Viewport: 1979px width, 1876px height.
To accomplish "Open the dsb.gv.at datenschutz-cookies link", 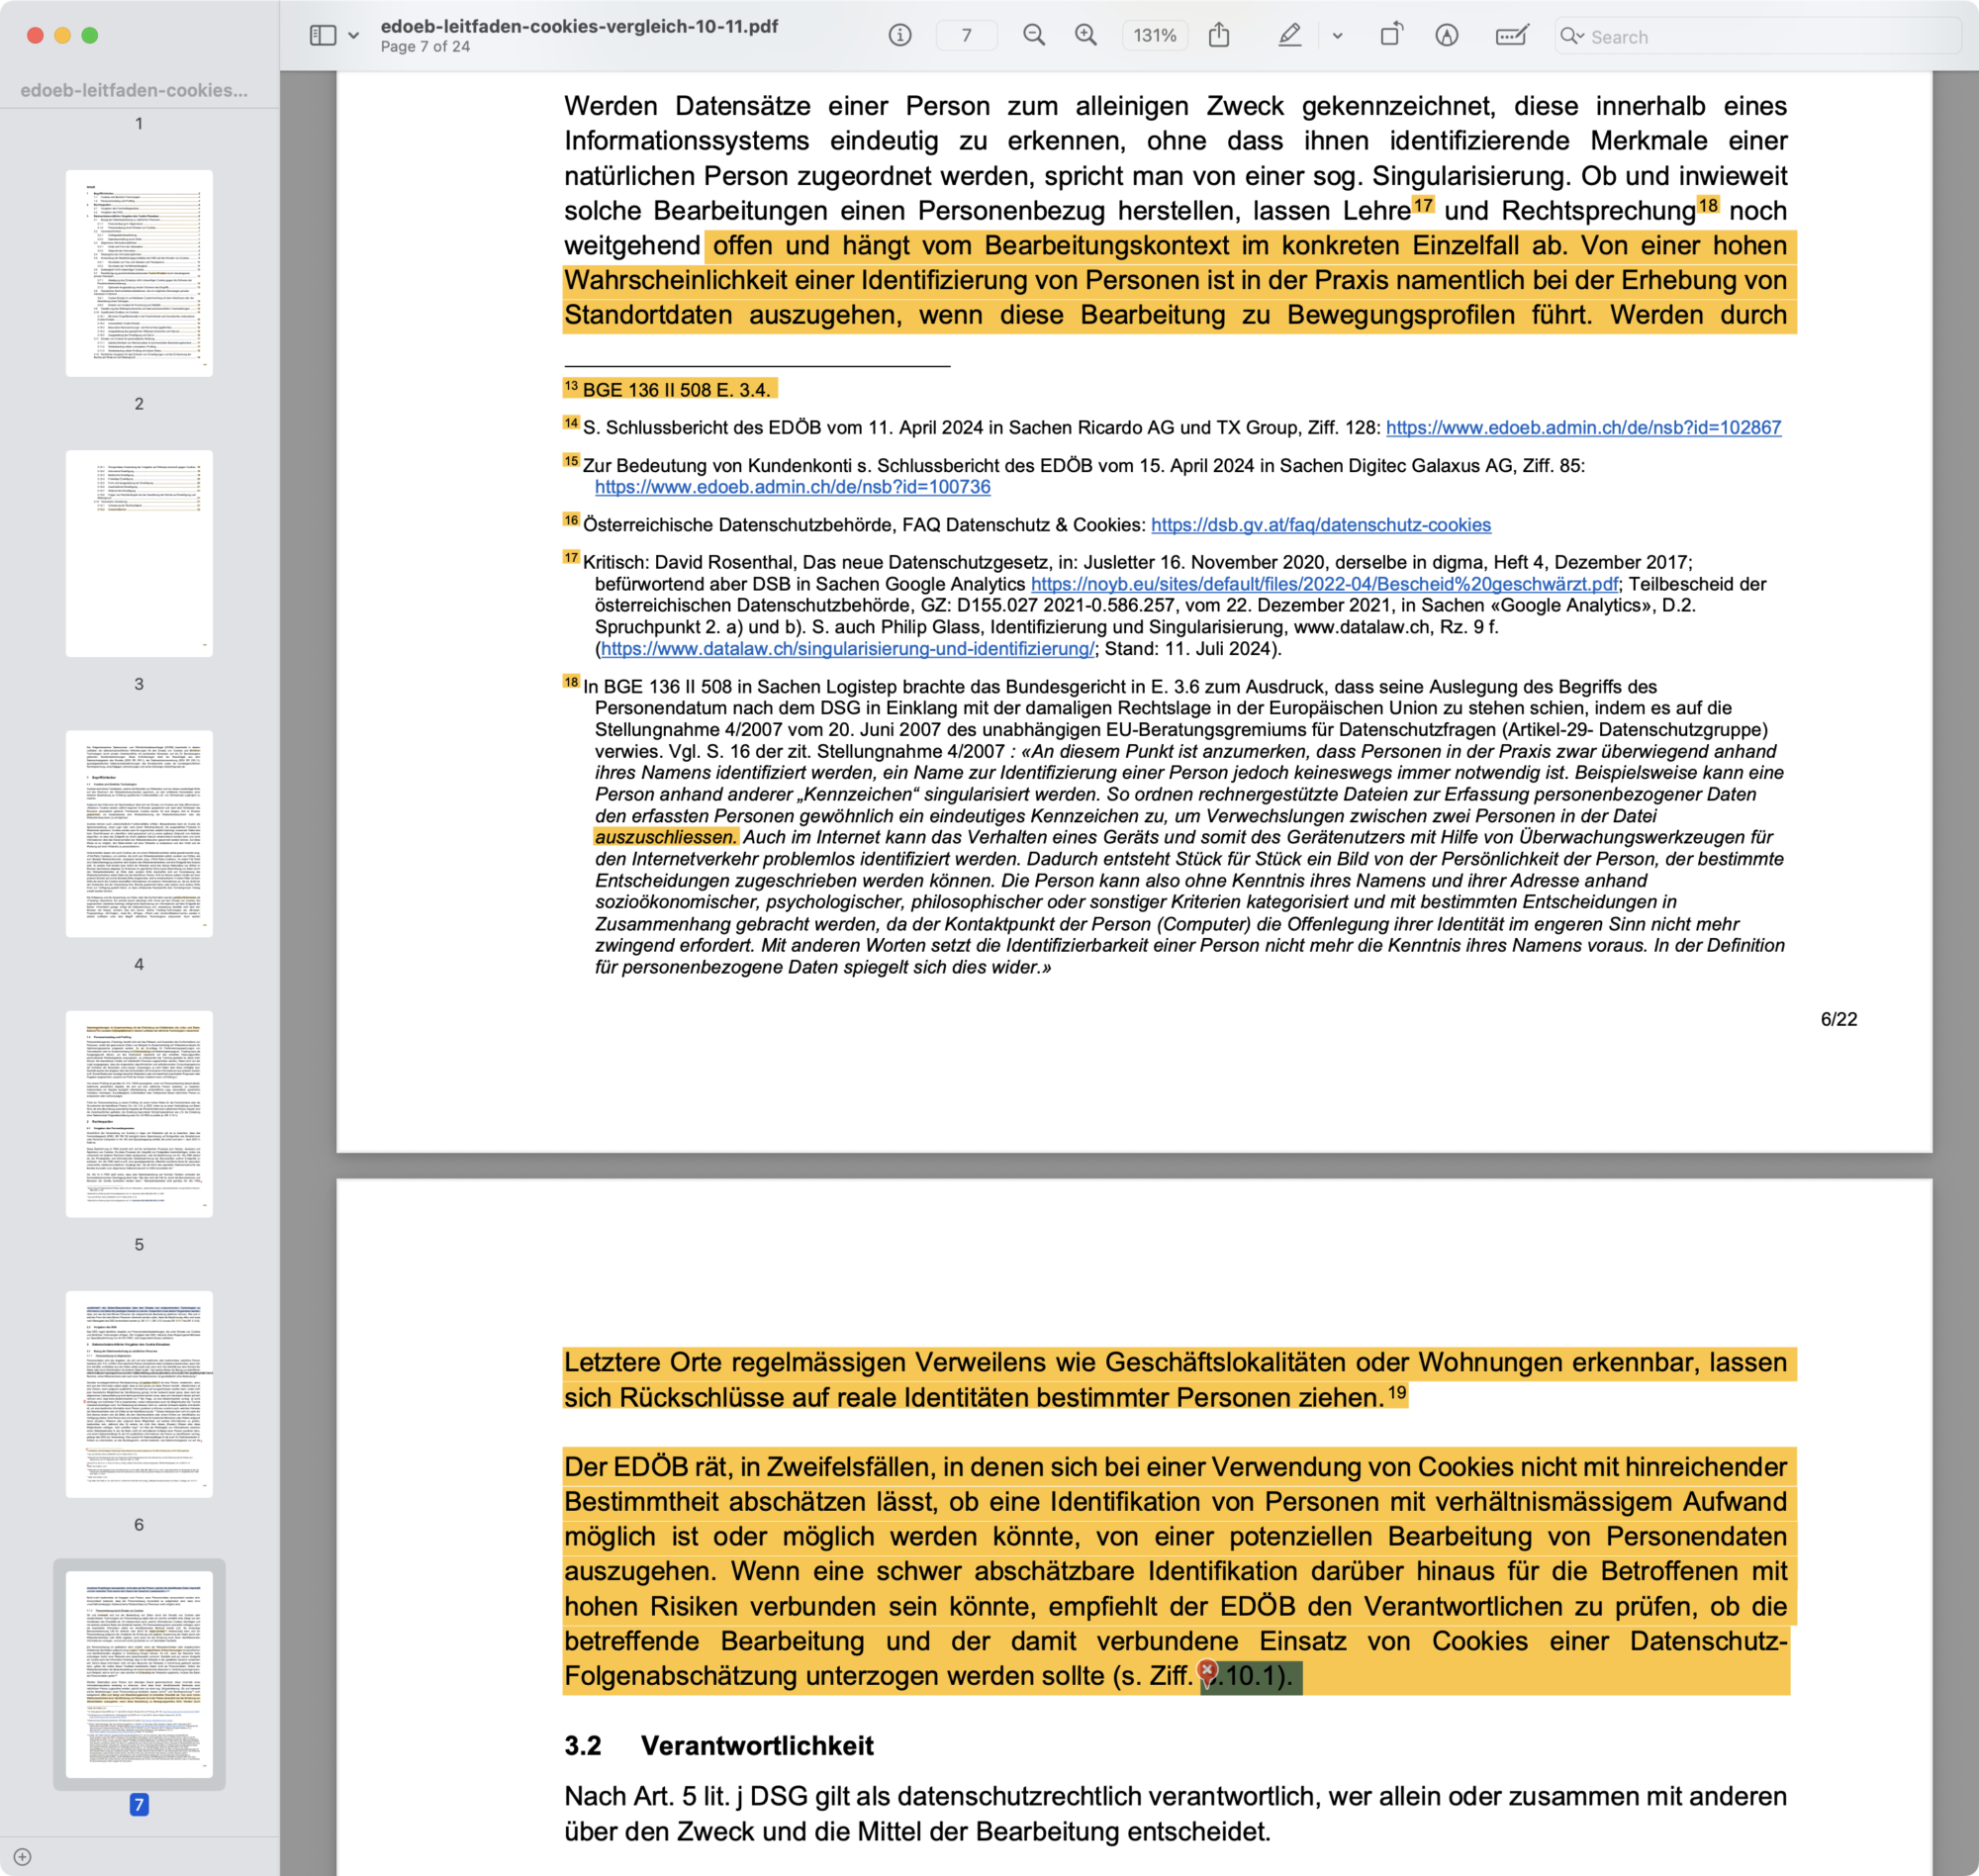I will 1320,525.
